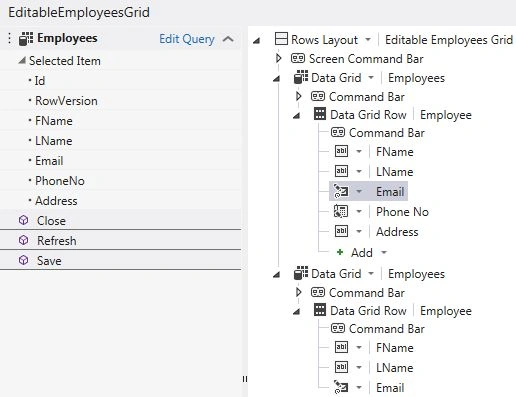The height and width of the screenshot is (397, 516).
Task: Select FName field under Selected Item
Action: pos(54,121)
